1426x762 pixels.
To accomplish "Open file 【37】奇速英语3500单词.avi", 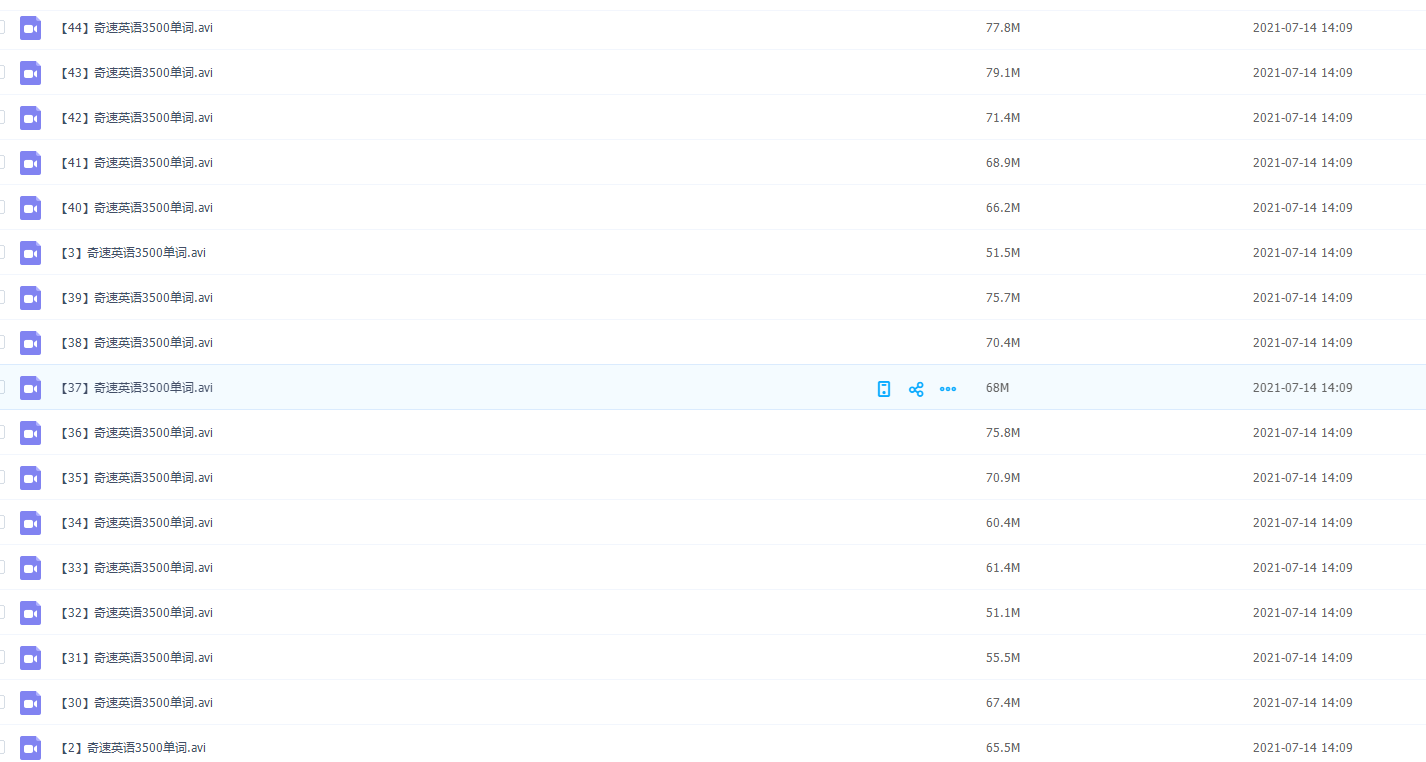I will coord(137,388).
